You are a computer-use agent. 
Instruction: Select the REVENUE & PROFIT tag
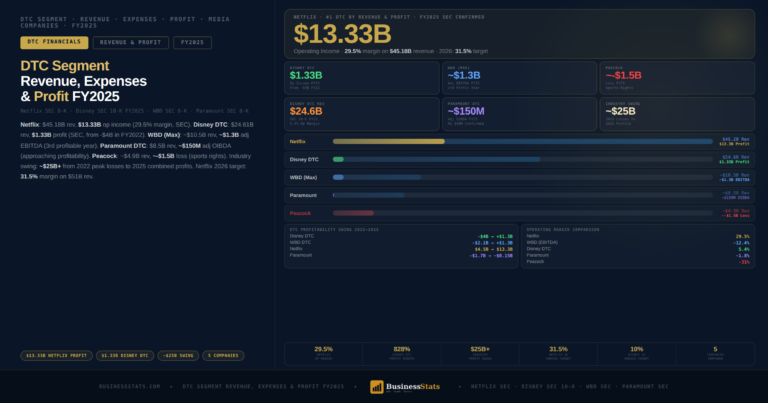click(131, 43)
